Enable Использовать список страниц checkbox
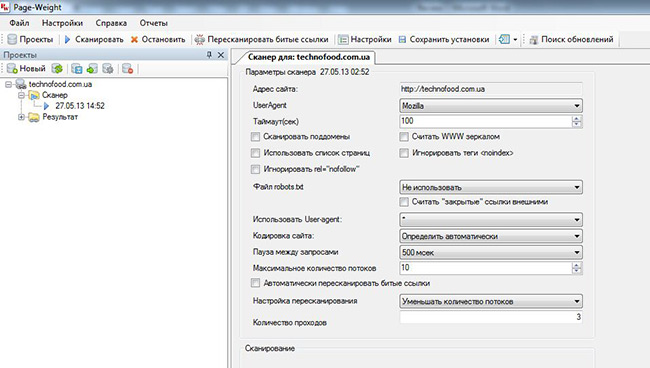 click(255, 153)
